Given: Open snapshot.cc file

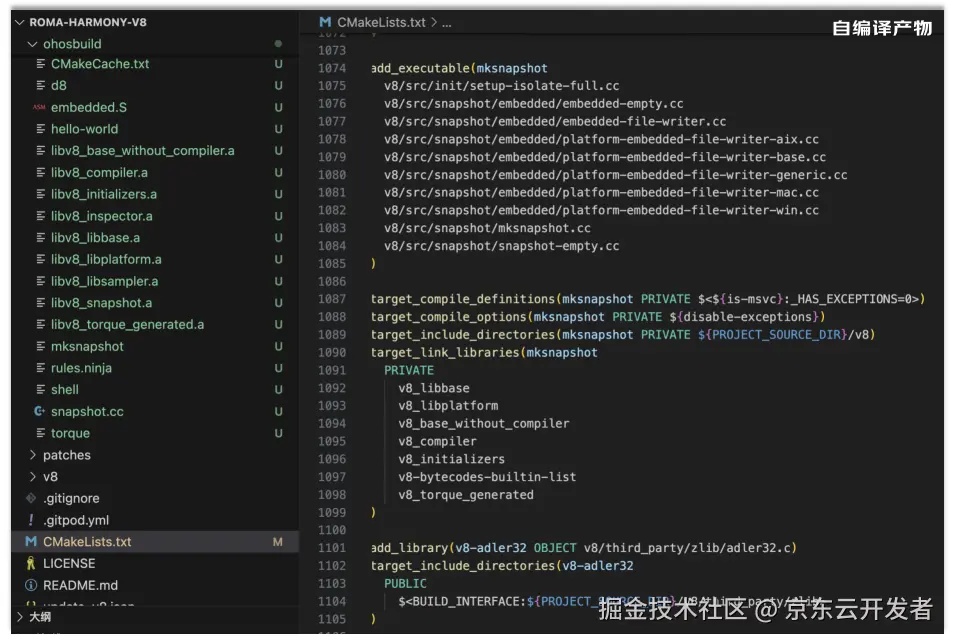Looking at the screenshot, I should (x=87, y=412).
